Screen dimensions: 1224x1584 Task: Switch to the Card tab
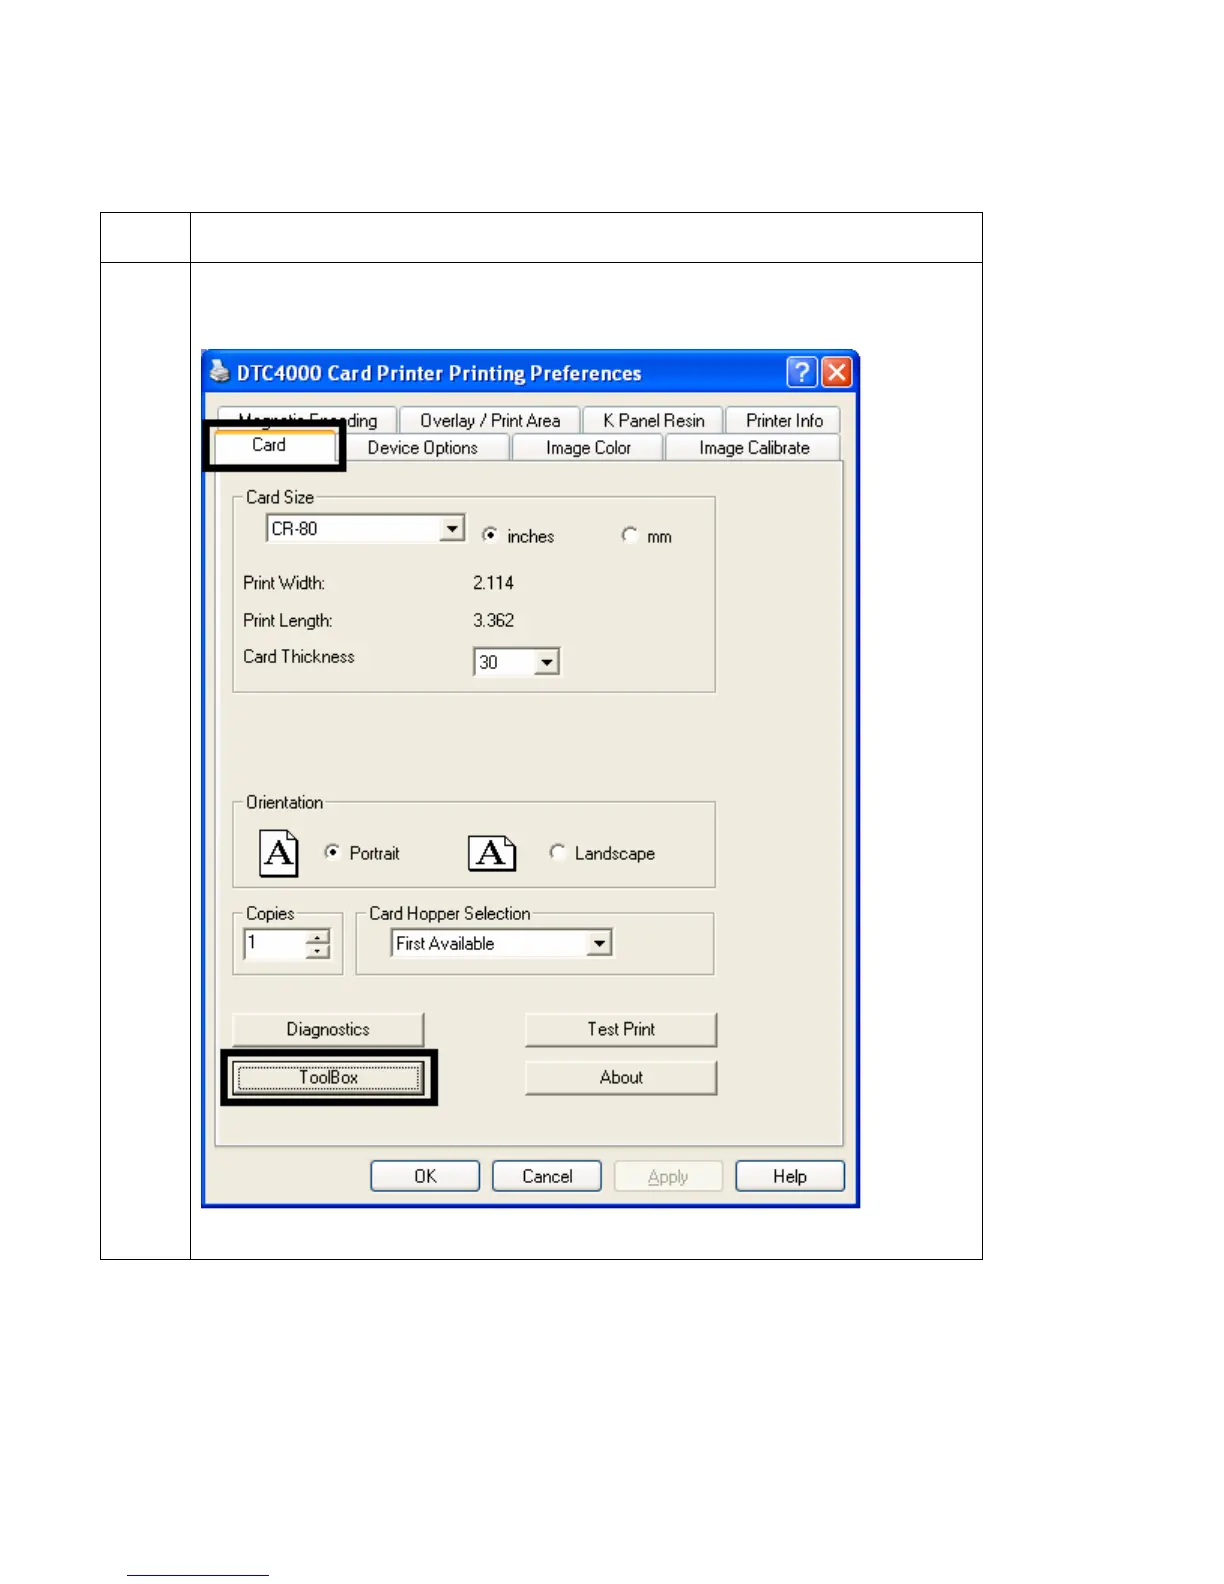(269, 445)
